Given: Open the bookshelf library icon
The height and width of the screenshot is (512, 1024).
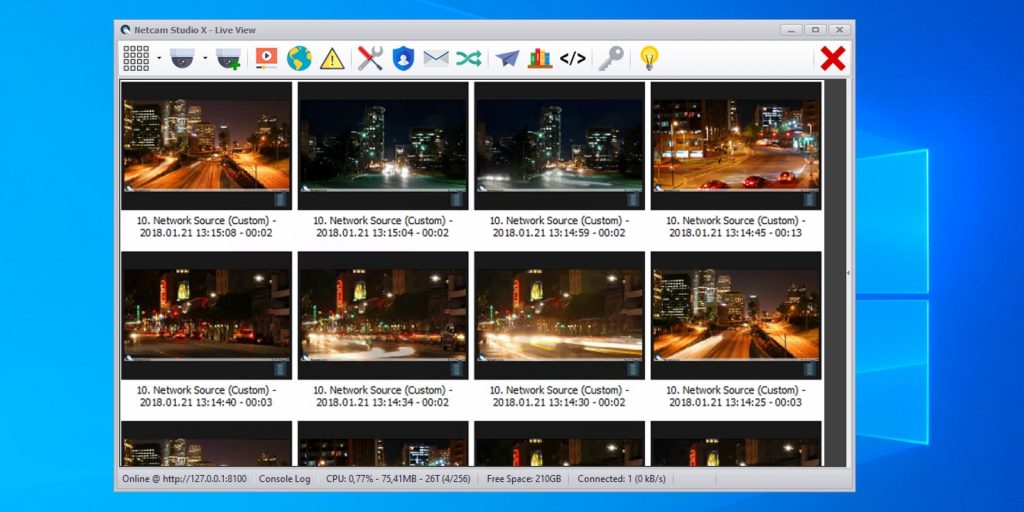Looking at the screenshot, I should tap(540, 59).
